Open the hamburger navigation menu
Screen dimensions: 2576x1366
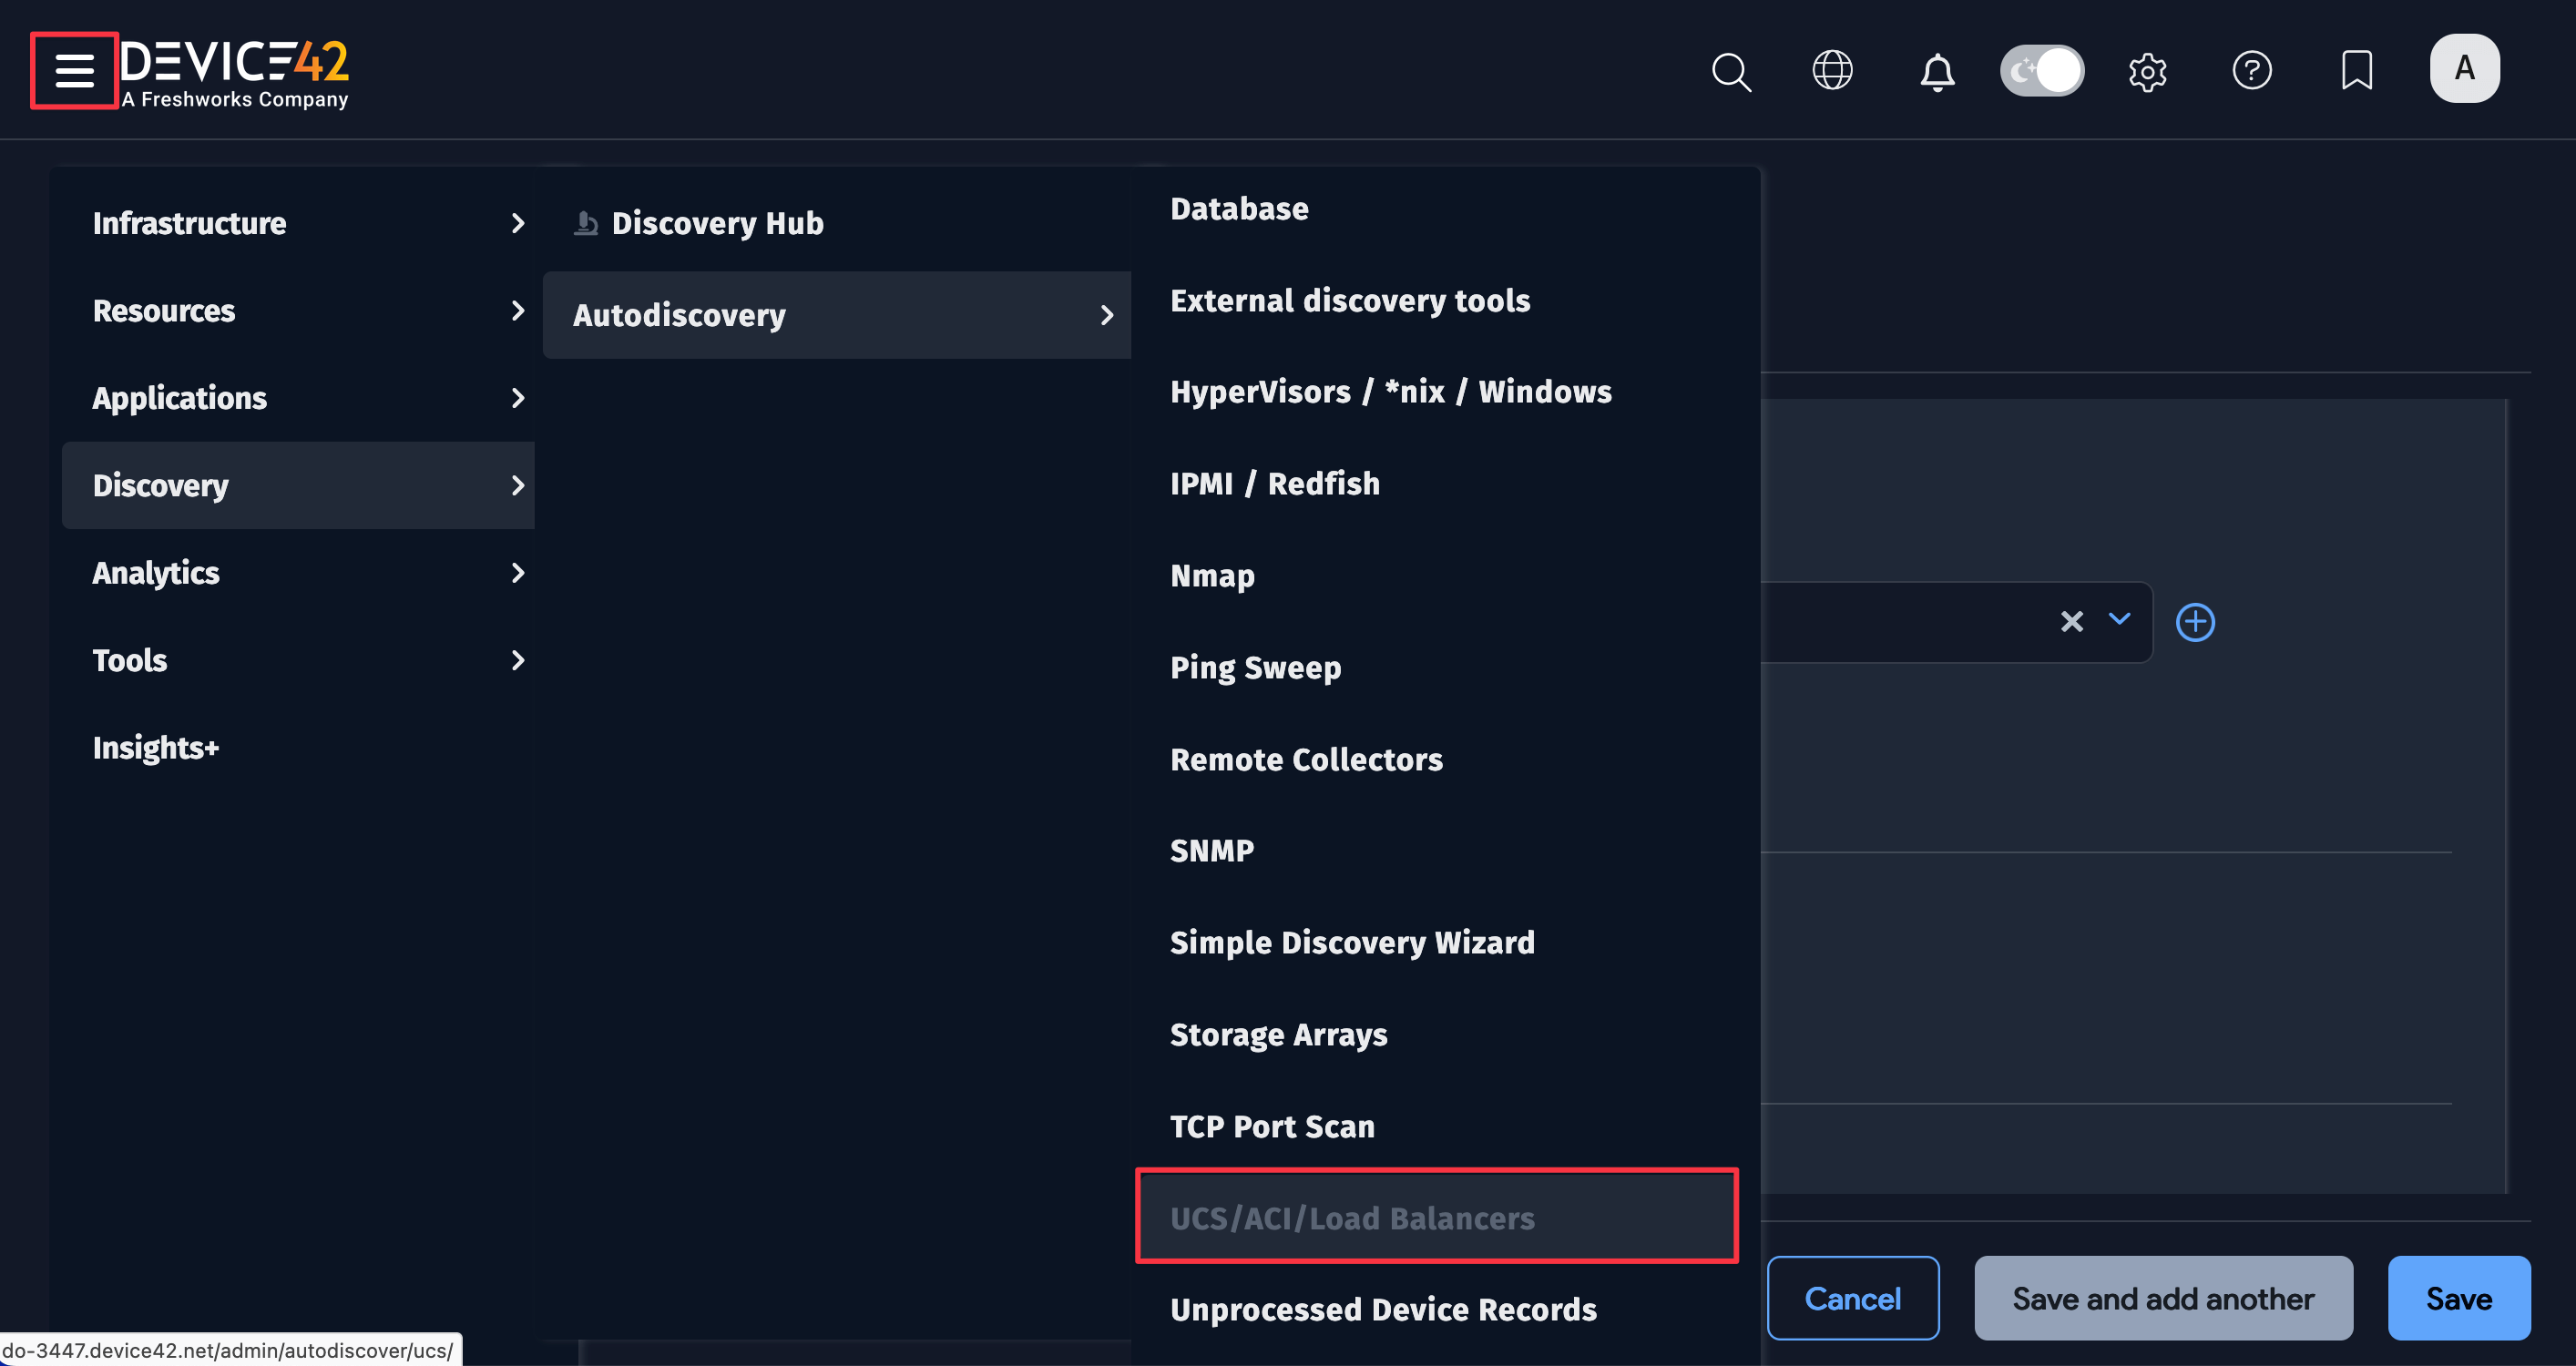pos(74,70)
